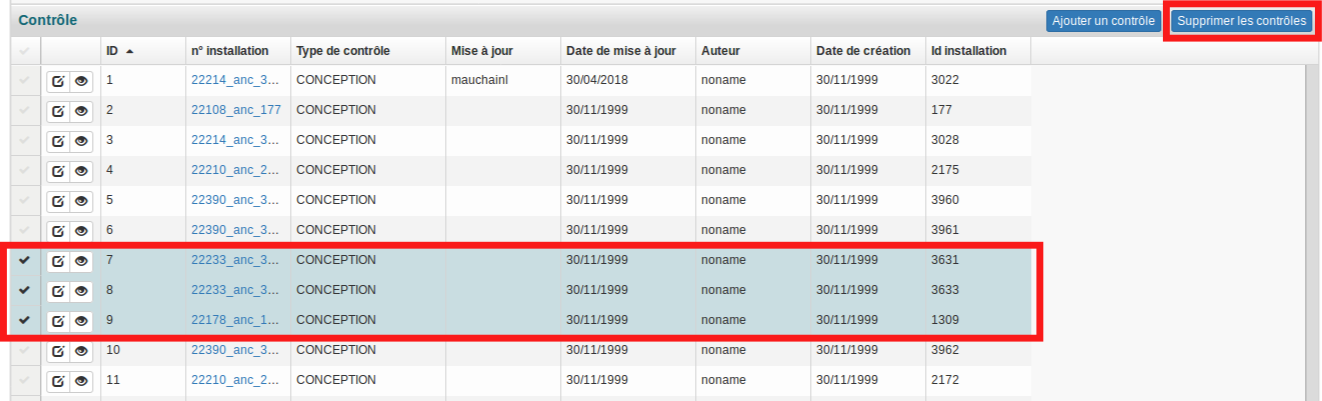The image size is (1322, 401).
Task: View control with eye icon, row ID 10
Action: click(82, 350)
